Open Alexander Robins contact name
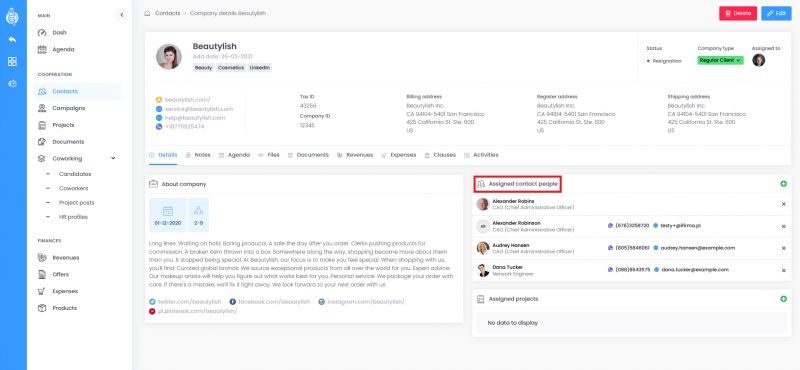This screenshot has height=370, width=800. coord(513,201)
